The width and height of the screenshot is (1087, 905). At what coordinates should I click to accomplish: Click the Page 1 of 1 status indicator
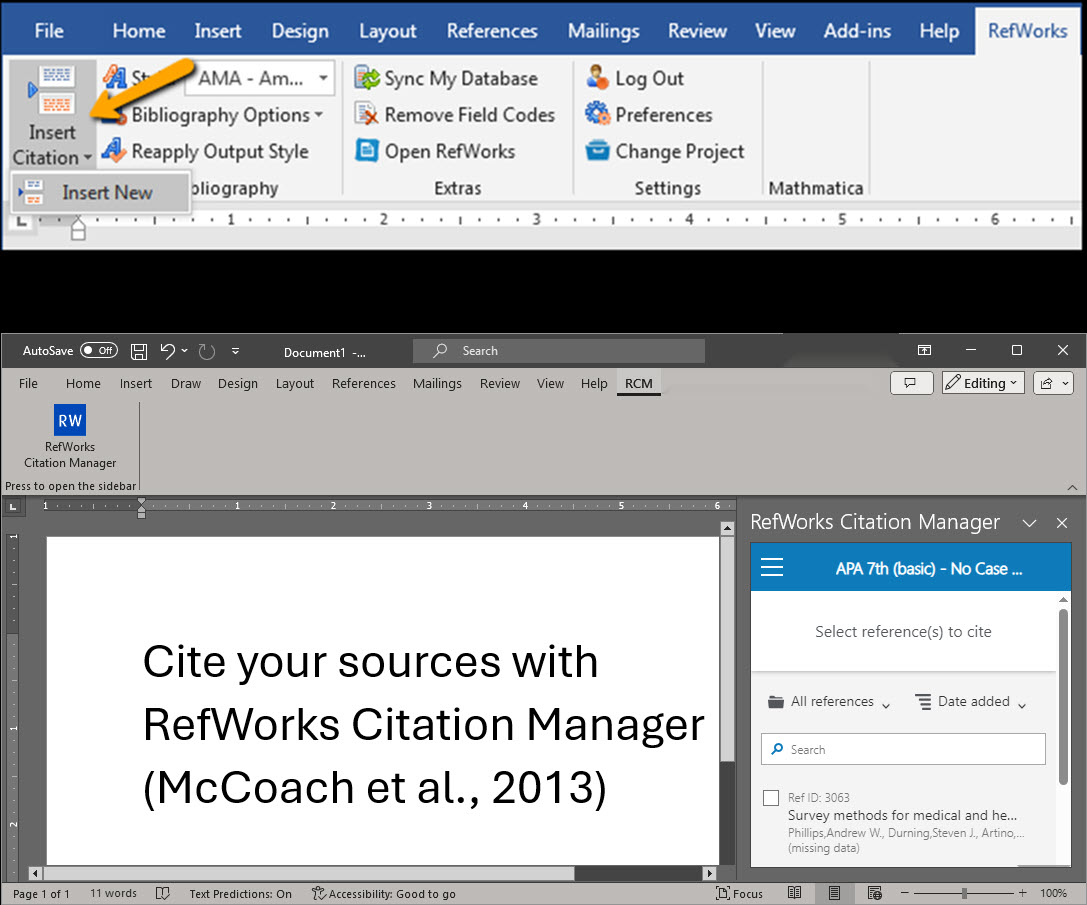(x=42, y=894)
